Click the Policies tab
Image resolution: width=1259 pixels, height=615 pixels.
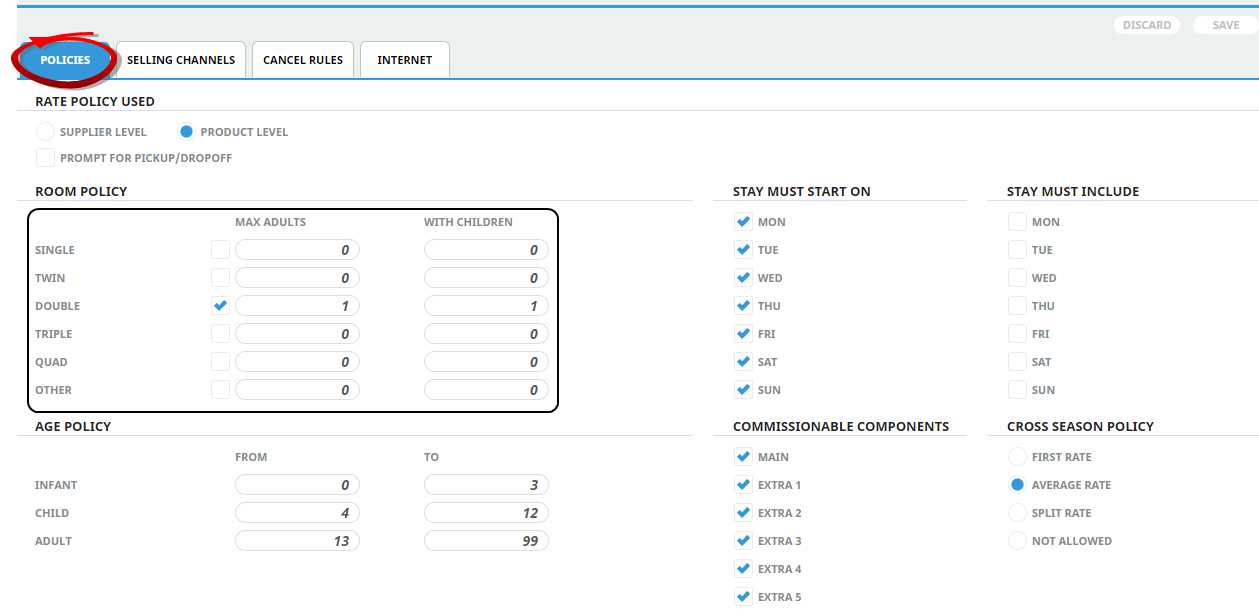[x=65, y=60]
